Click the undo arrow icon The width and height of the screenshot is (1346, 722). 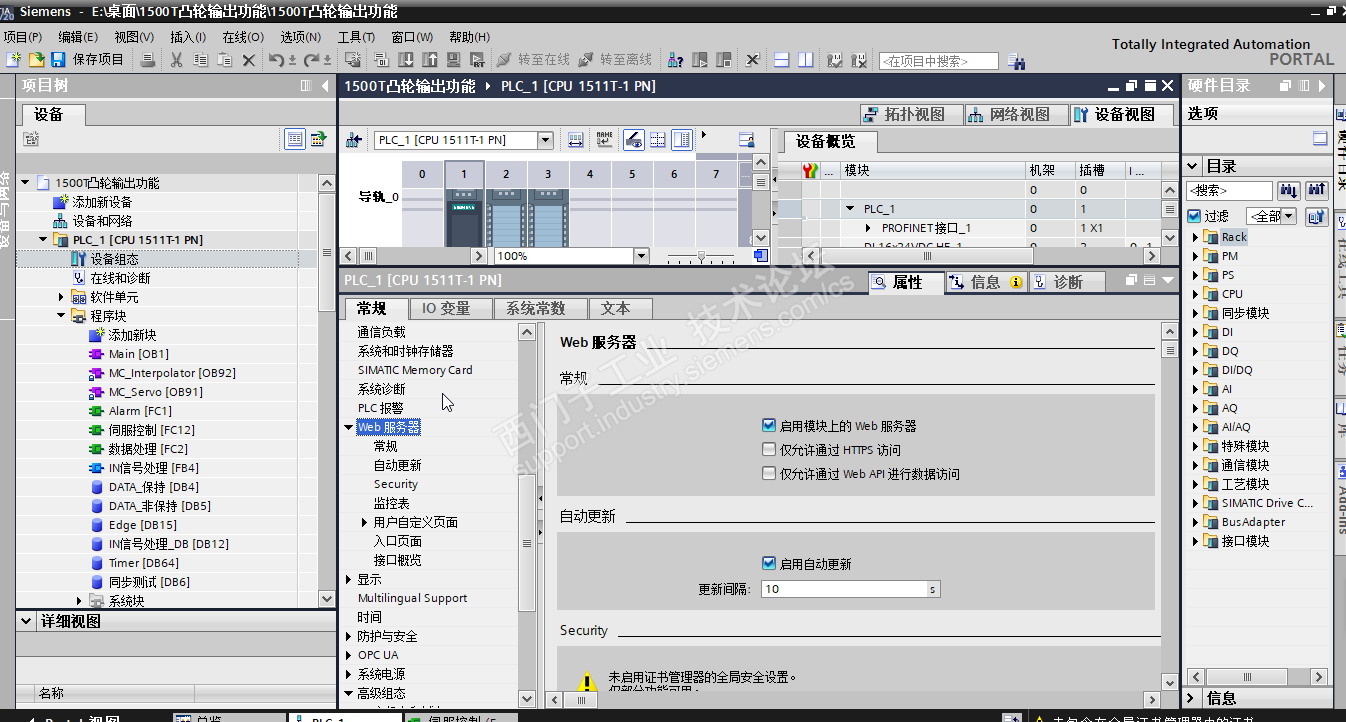pos(276,60)
